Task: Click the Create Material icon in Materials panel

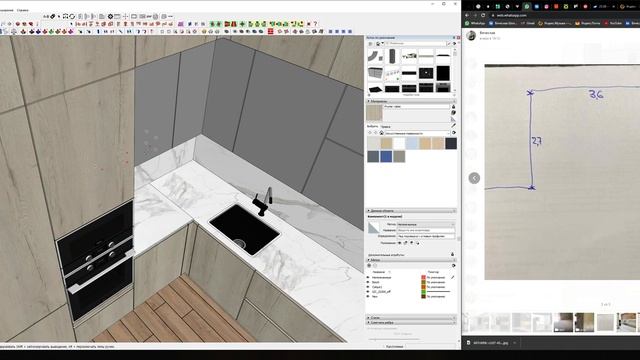Action: (x=453, y=113)
